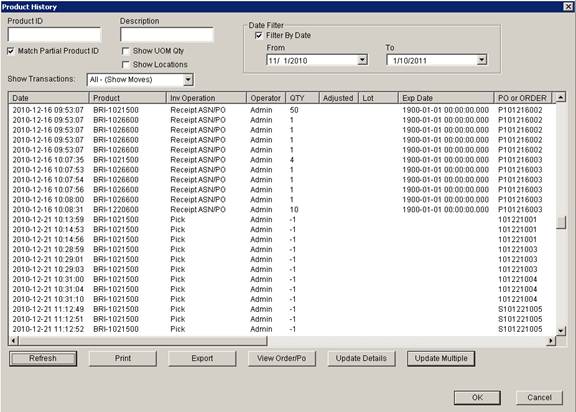Viewport: 576px width, 412px height.
Task: Click the horizontal scroll right arrow
Action: [x=551, y=341]
